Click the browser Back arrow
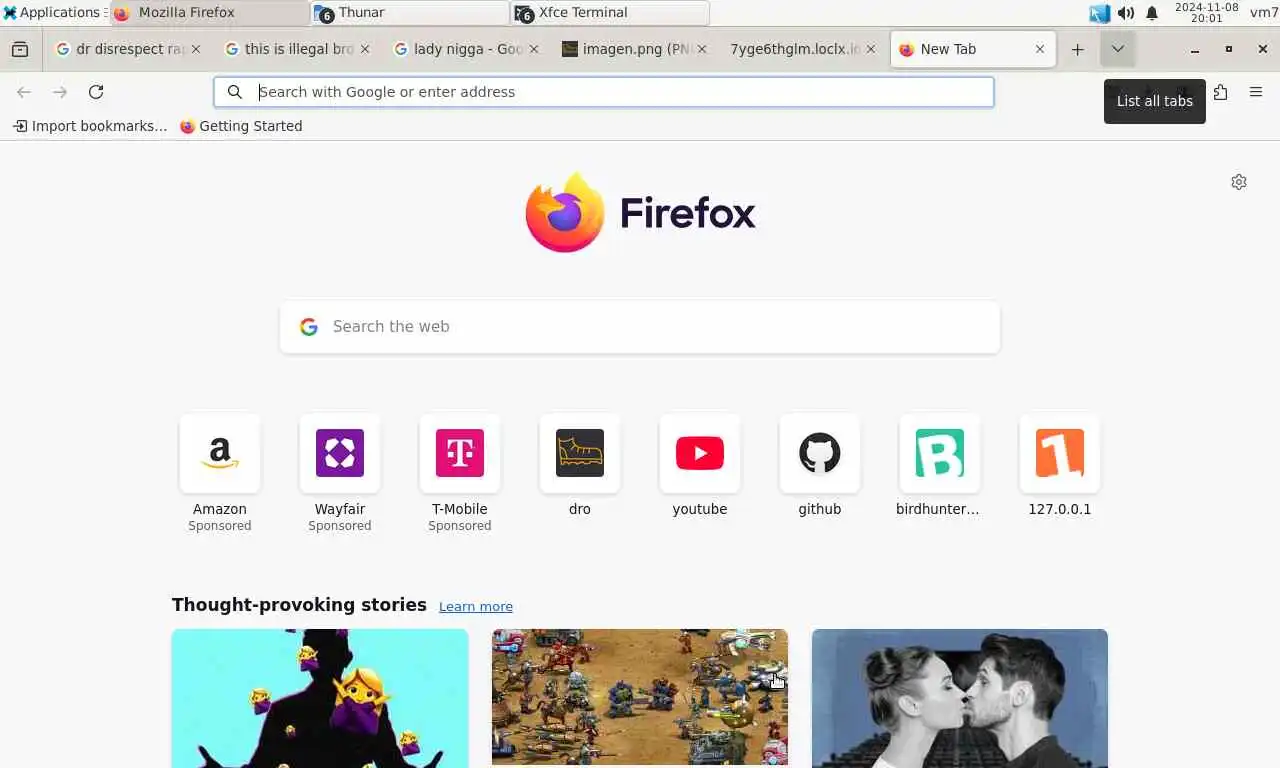This screenshot has height=768, width=1280. click(24, 92)
